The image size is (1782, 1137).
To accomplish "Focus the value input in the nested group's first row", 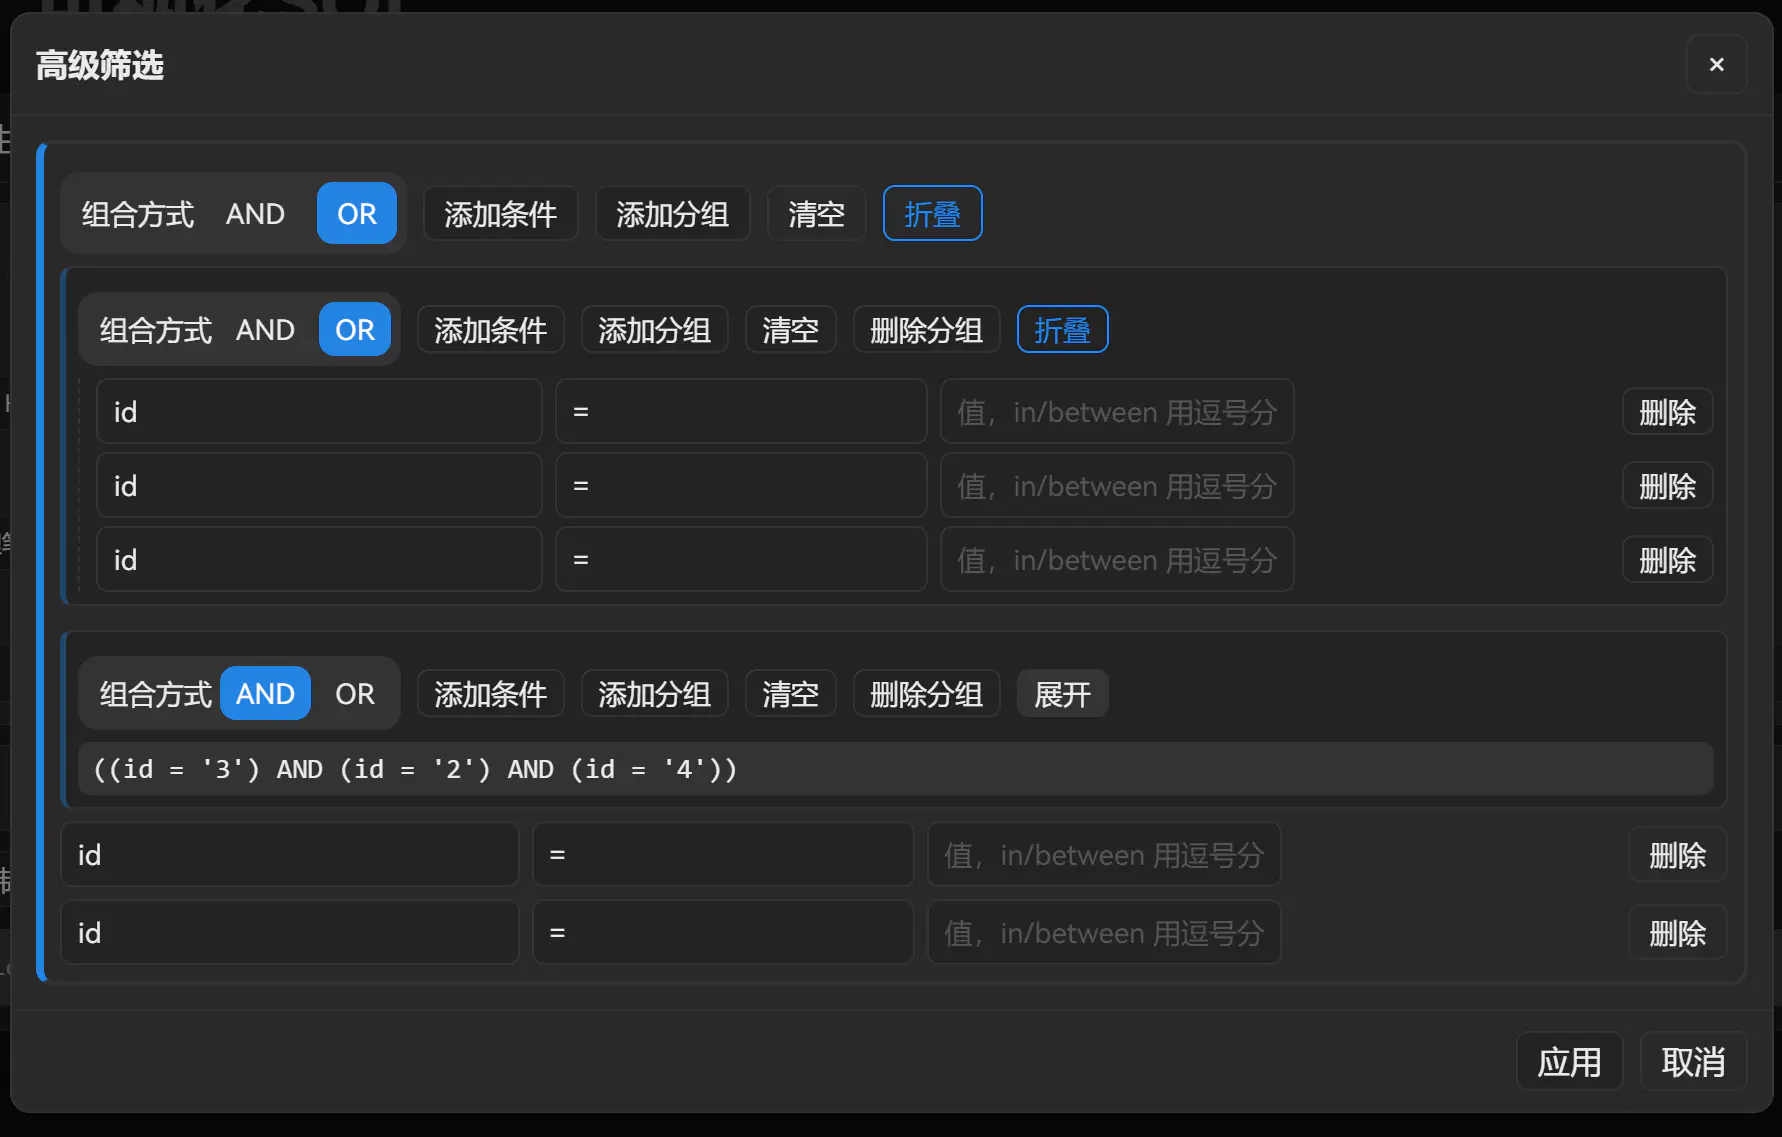I will click(1117, 411).
